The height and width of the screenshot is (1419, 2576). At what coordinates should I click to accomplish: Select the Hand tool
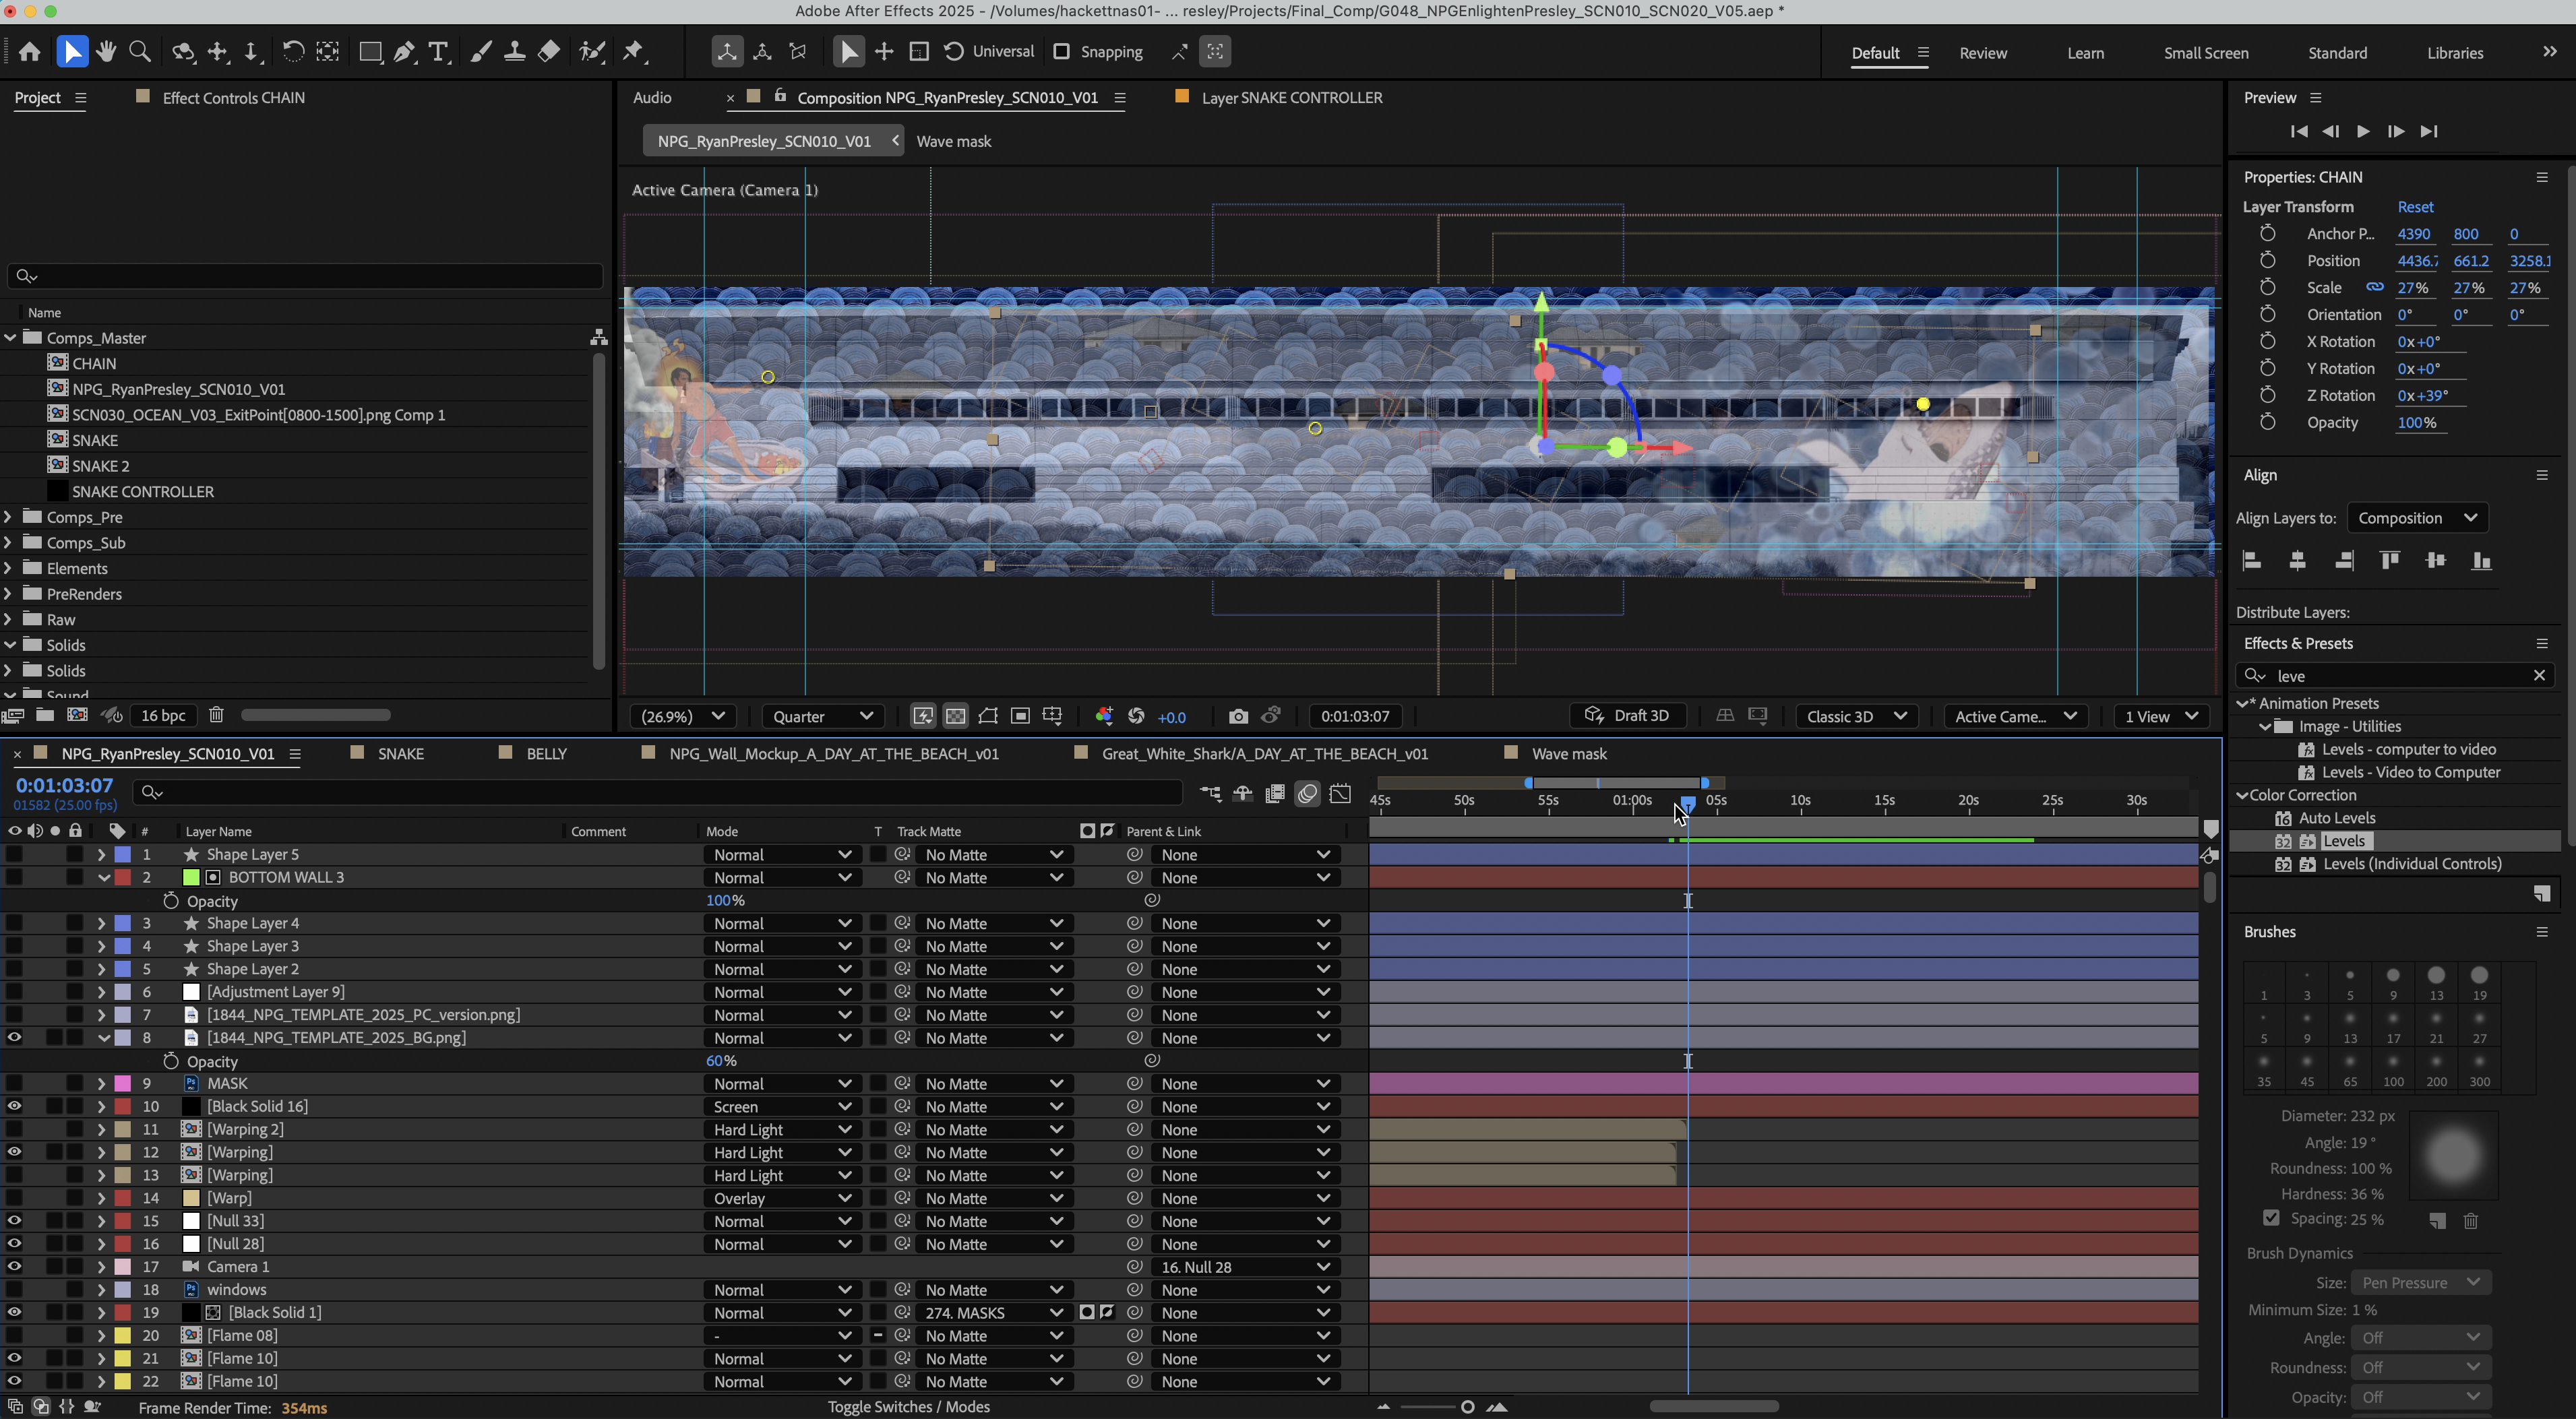[x=106, y=51]
